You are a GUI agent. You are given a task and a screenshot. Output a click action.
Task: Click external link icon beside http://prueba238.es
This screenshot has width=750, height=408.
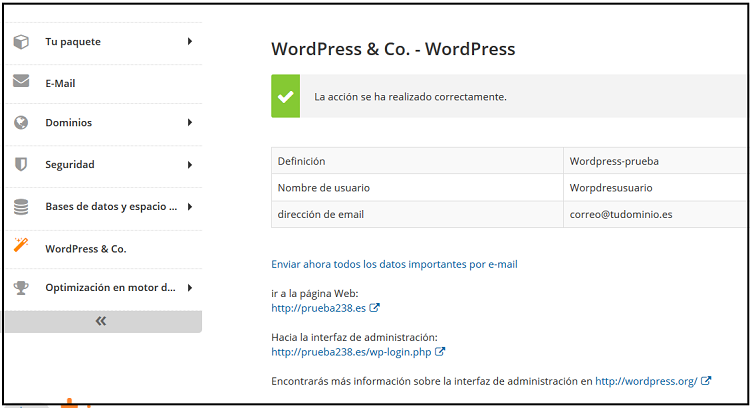375,308
